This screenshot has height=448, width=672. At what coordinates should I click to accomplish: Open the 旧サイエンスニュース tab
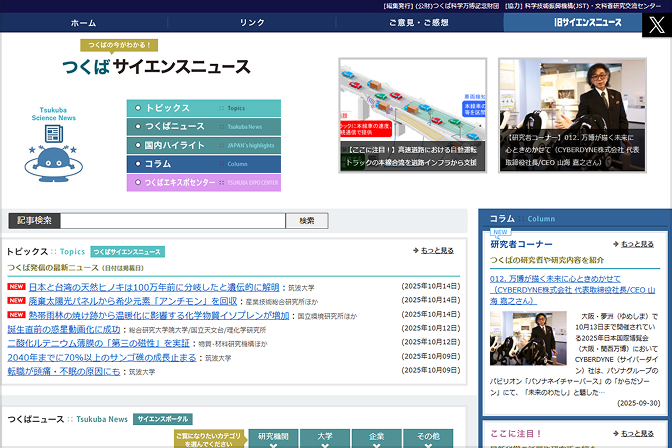pyautogui.click(x=588, y=22)
